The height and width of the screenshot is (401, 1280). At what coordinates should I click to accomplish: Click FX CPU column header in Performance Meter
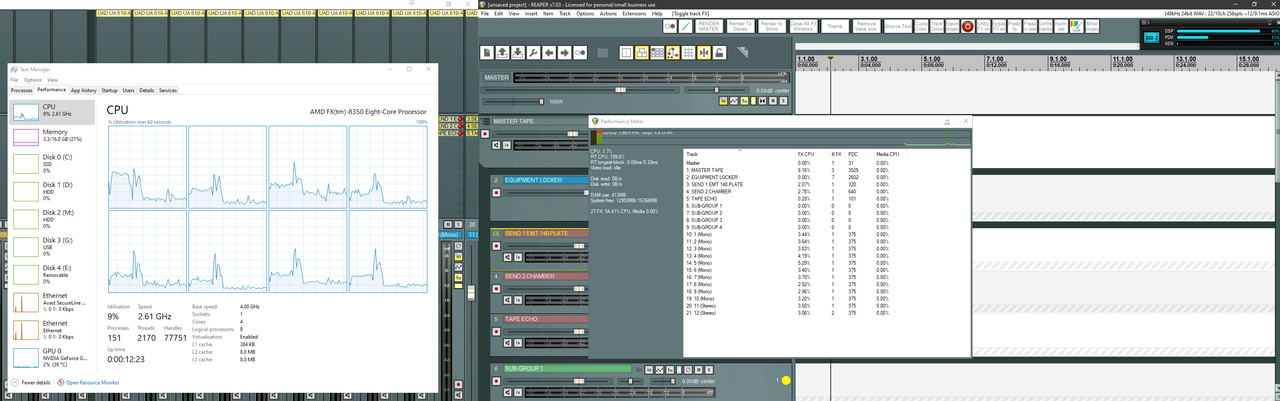click(806, 154)
